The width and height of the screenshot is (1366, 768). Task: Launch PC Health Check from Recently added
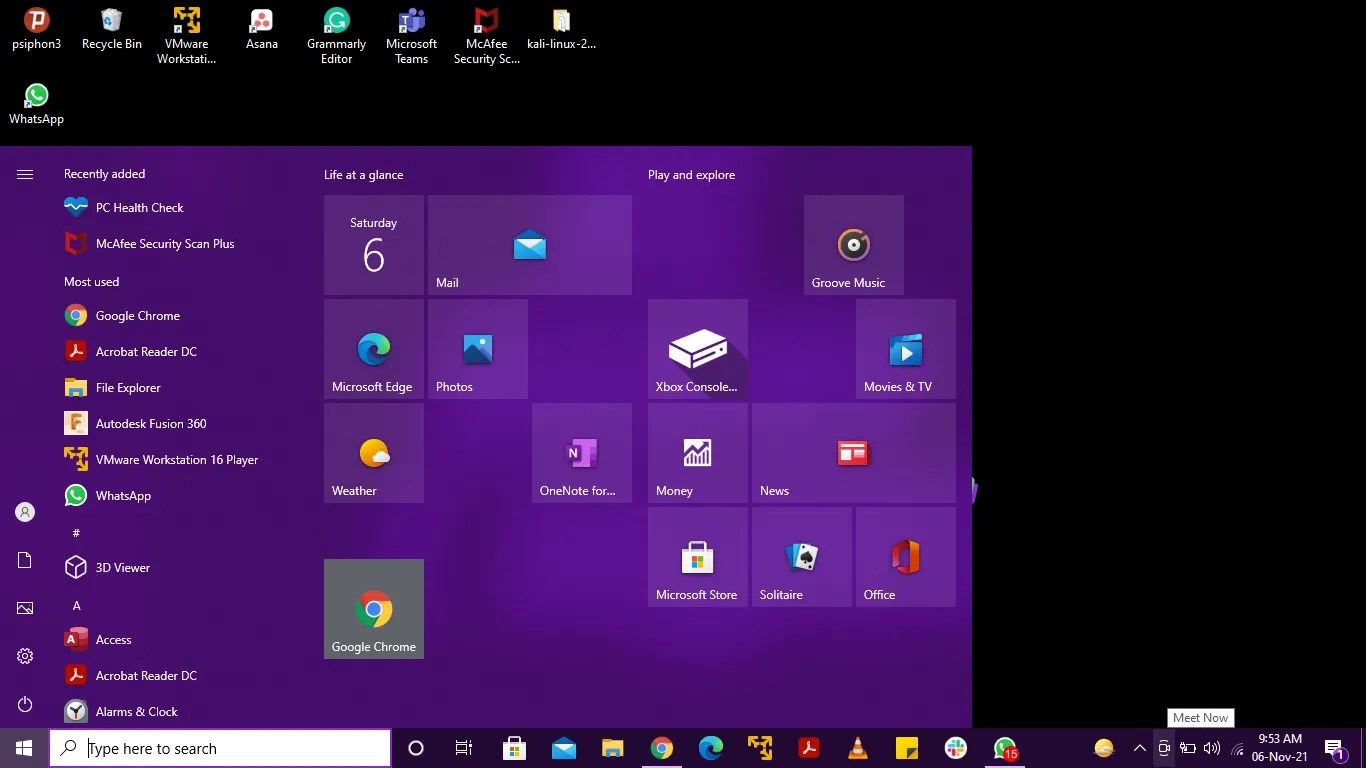[x=180, y=208]
